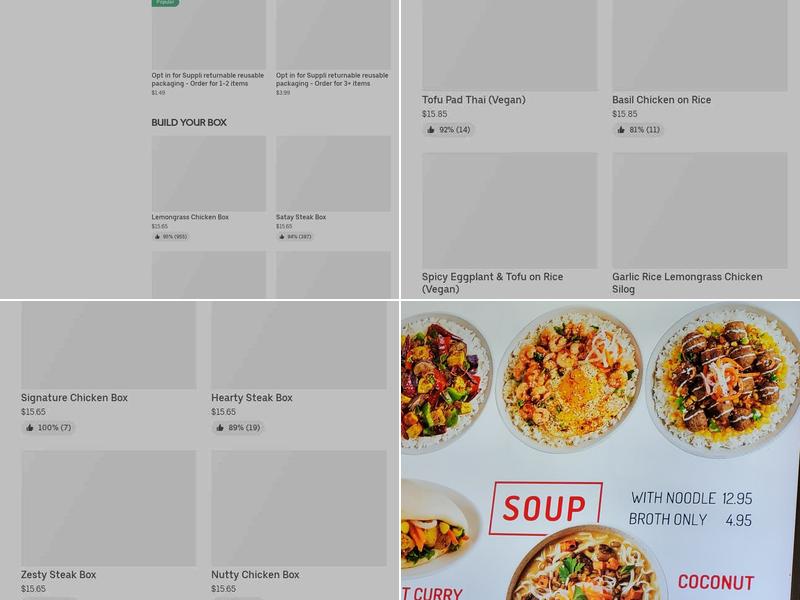Click thumbs-up icon under Tofu Pad Thai
The width and height of the screenshot is (800, 600).
[431, 130]
